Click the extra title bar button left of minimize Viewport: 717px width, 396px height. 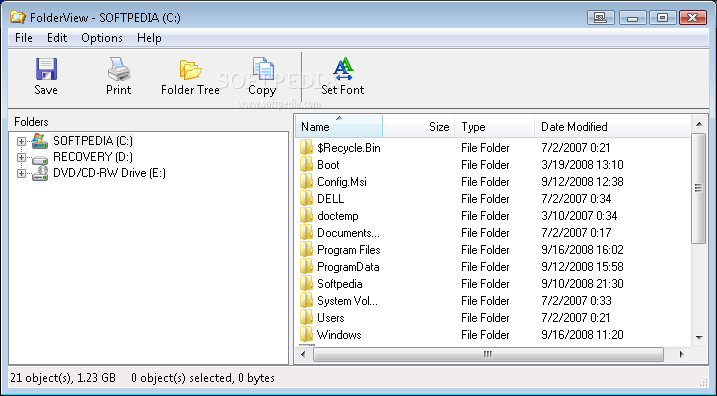coord(601,18)
